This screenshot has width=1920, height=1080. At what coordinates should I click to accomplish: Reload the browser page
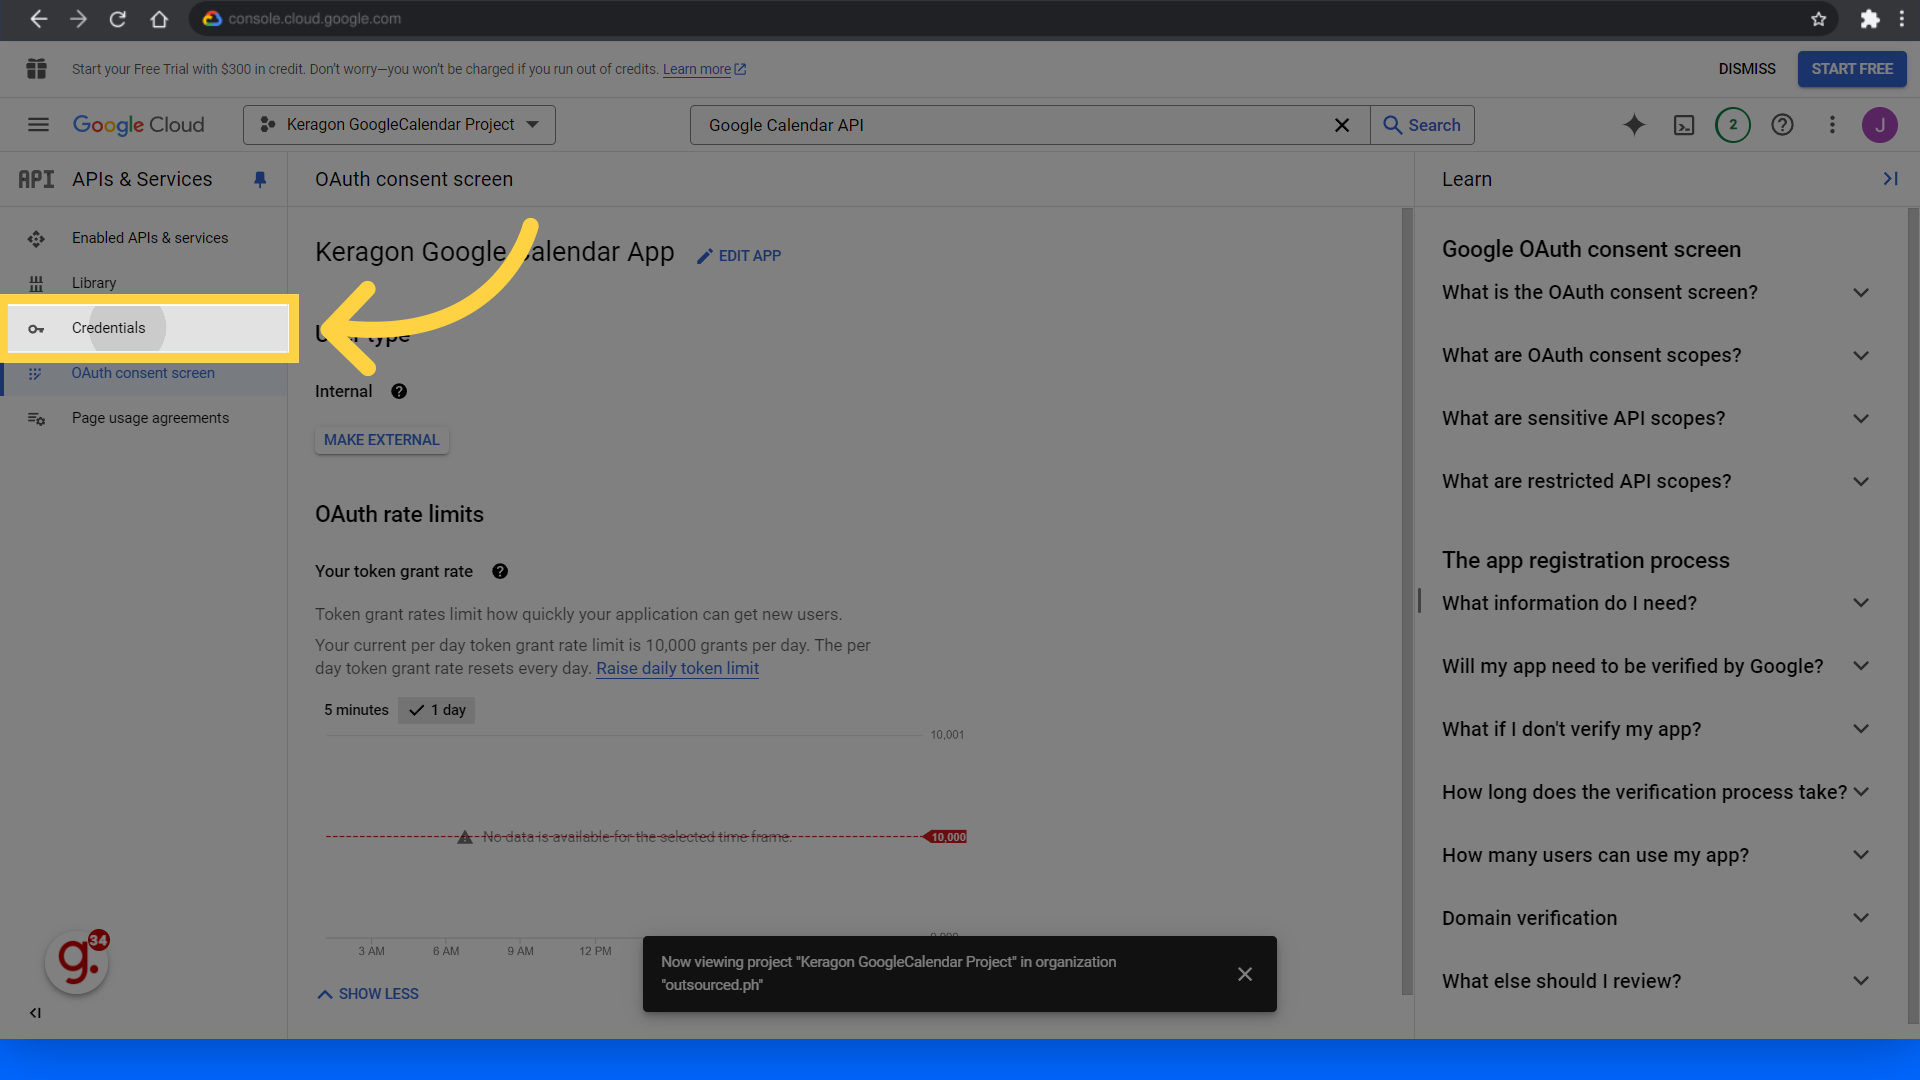[117, 19]
